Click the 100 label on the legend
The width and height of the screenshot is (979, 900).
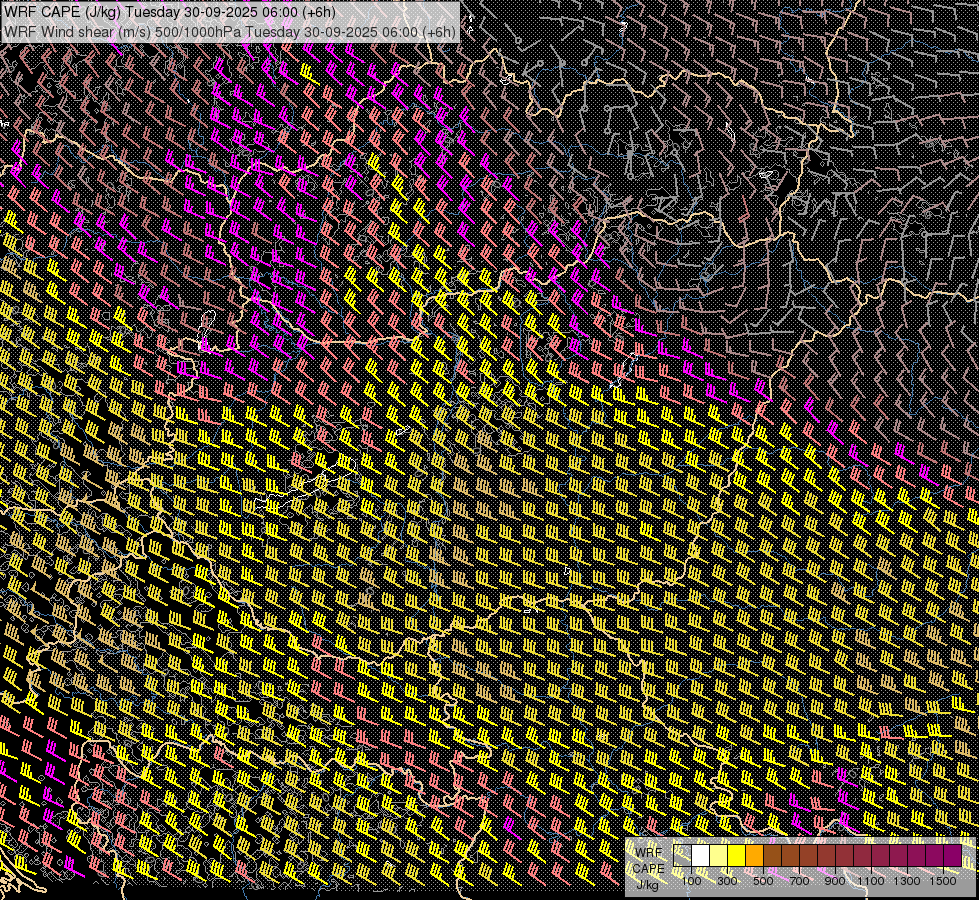click(691, 881)
